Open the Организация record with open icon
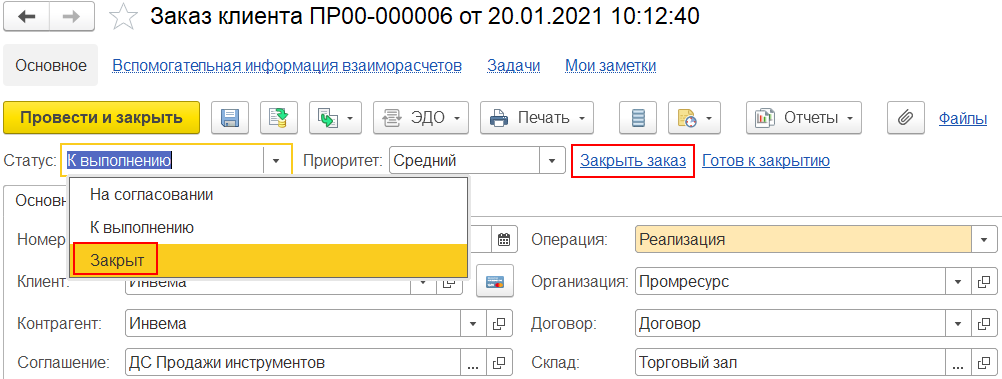The width and height of the screenshot is (1002, 379). 984,282
